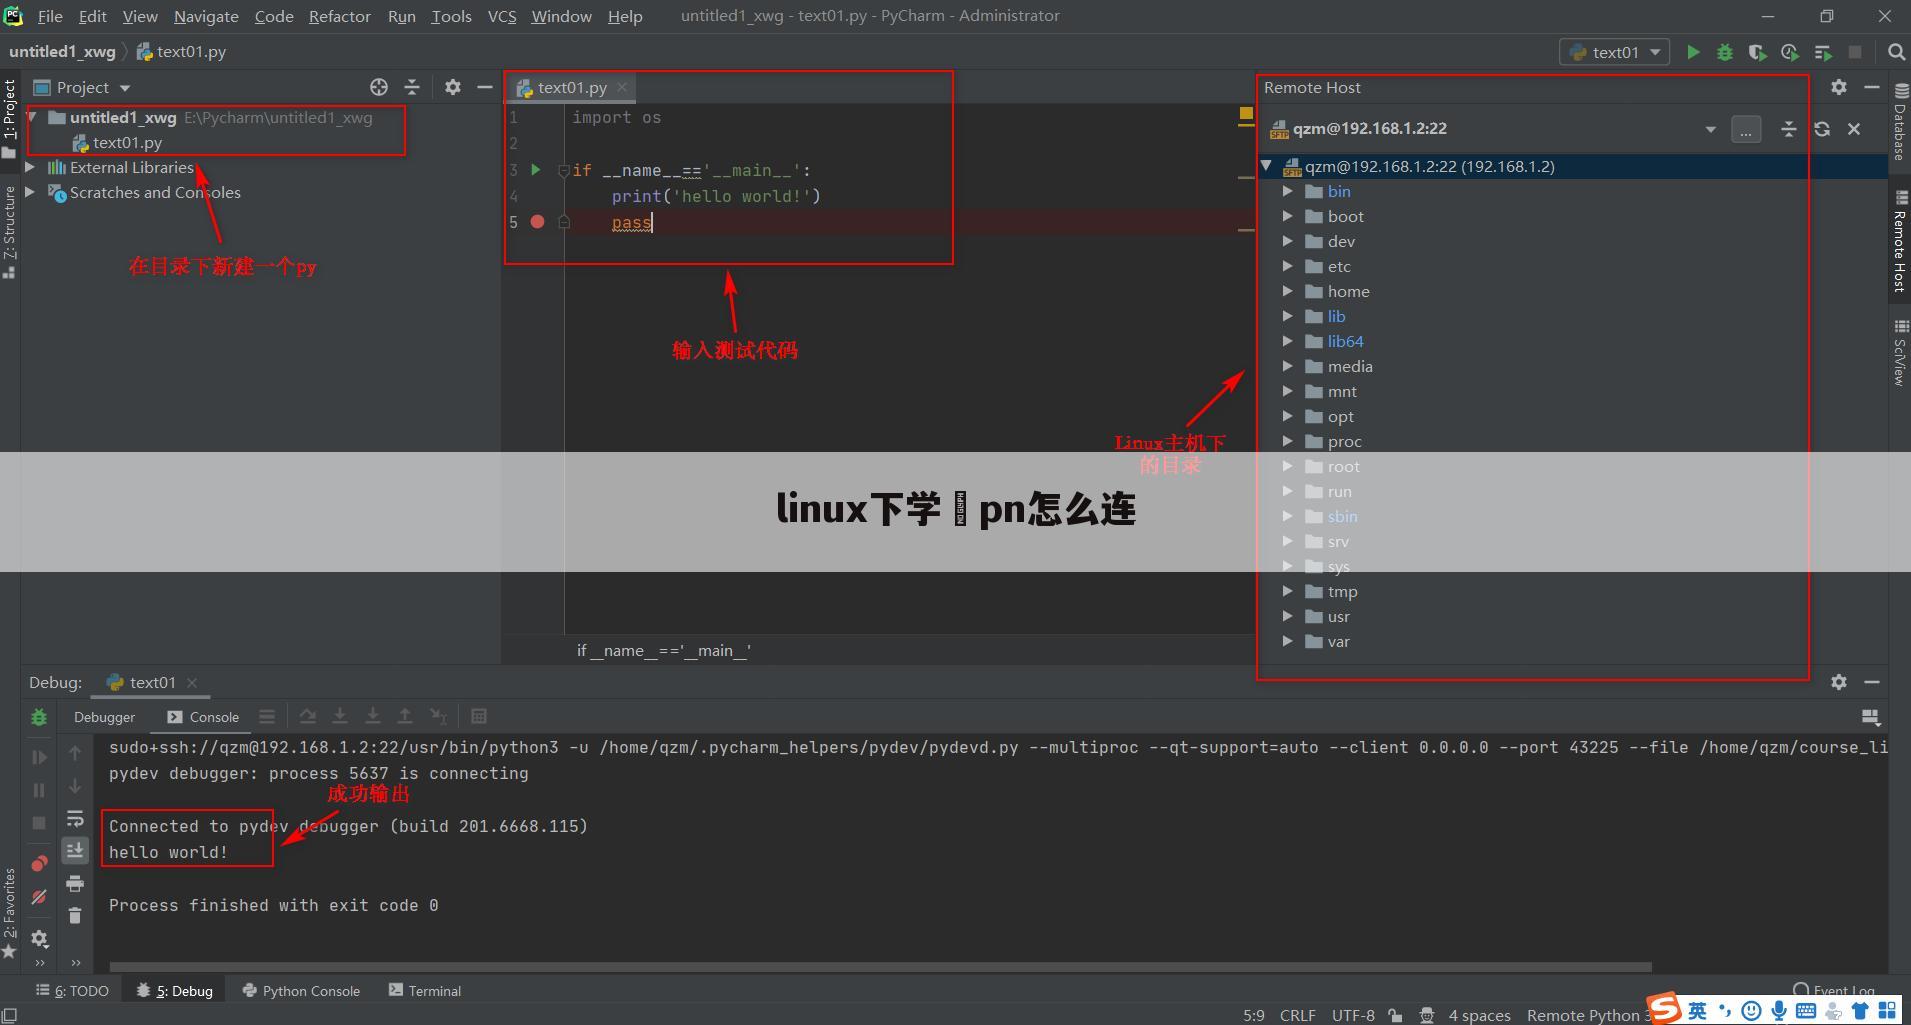
Task: Toggle the Sogou voice input microphone
Action: 1780,1011
